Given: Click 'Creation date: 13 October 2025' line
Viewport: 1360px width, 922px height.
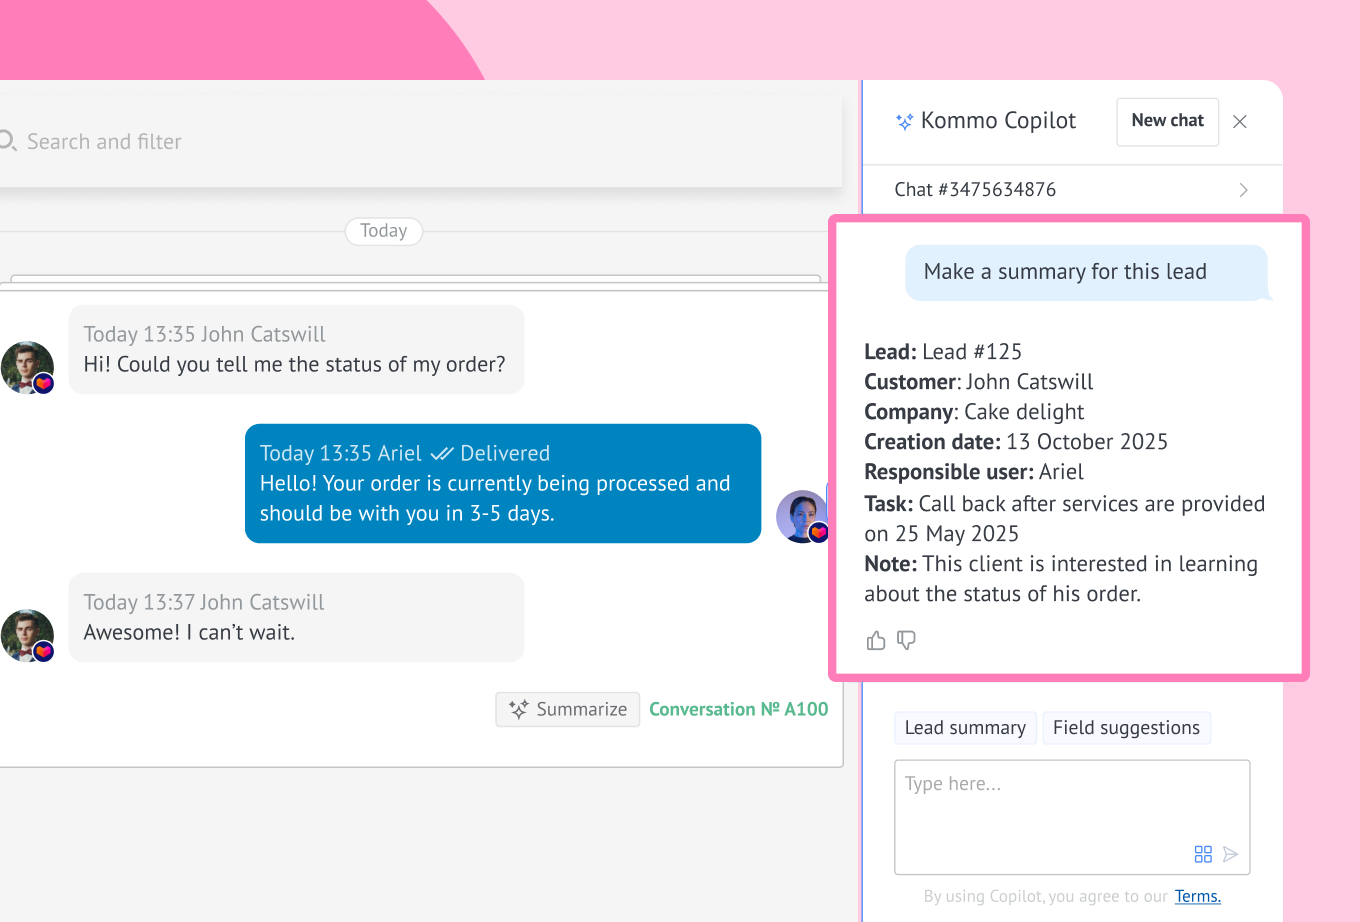Looking at the screenshot, I should (1016, 442).
